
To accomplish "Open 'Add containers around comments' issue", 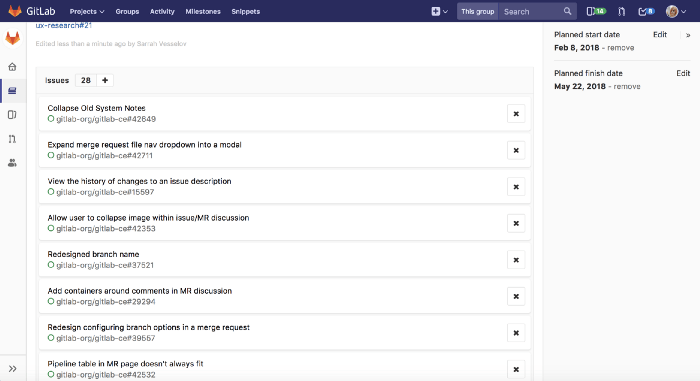I will point(140,291).
